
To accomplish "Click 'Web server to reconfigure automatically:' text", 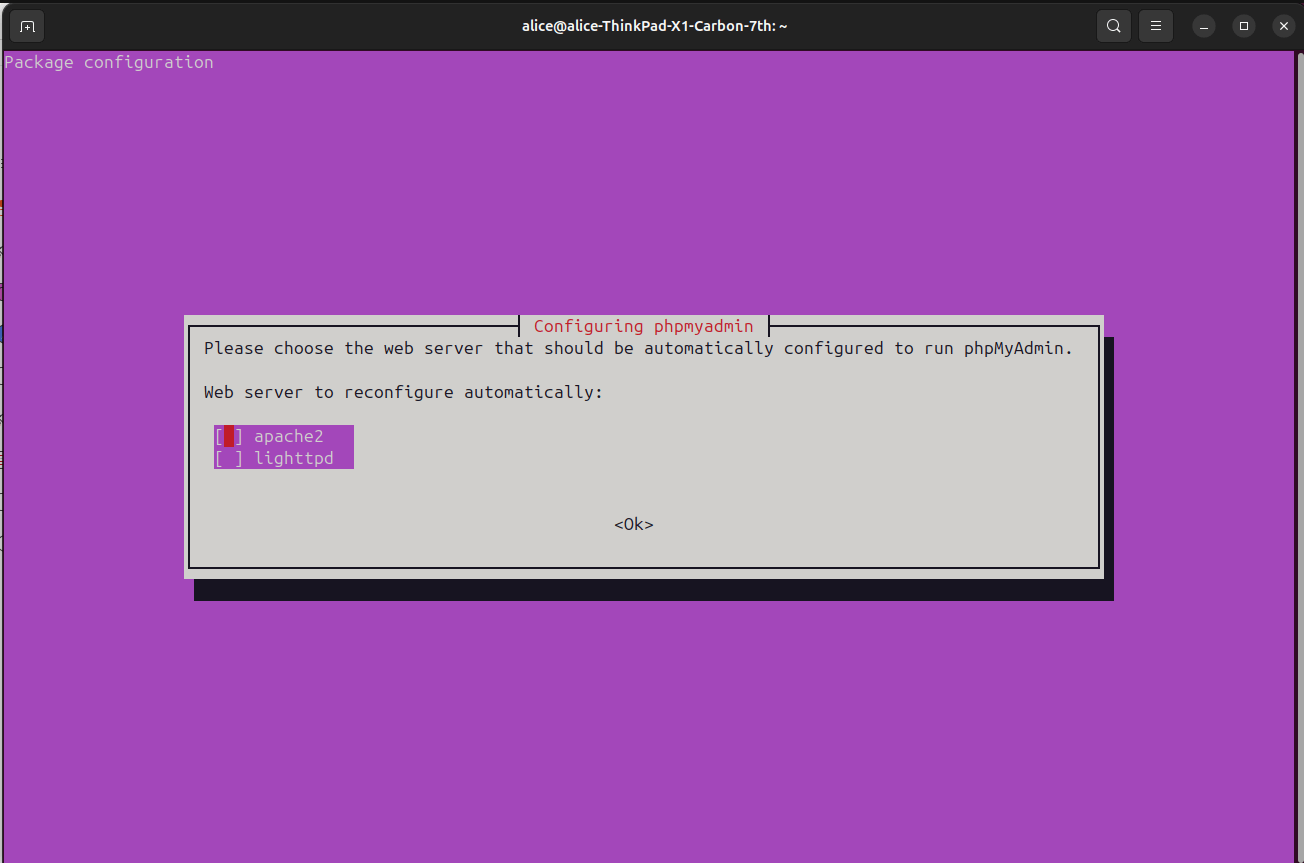I will (404, 392).
